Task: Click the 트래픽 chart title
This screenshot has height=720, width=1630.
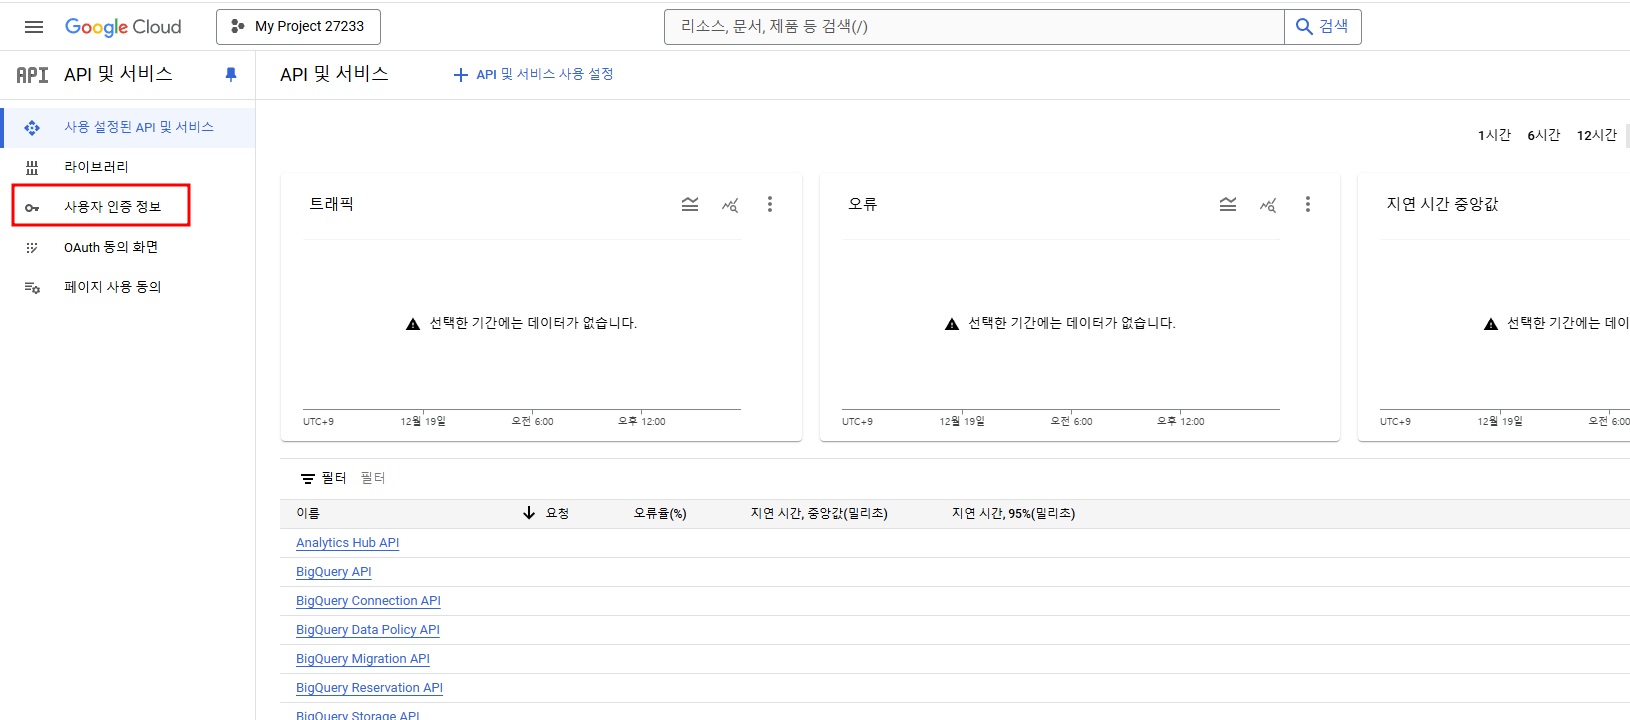Action: [331, 204]
